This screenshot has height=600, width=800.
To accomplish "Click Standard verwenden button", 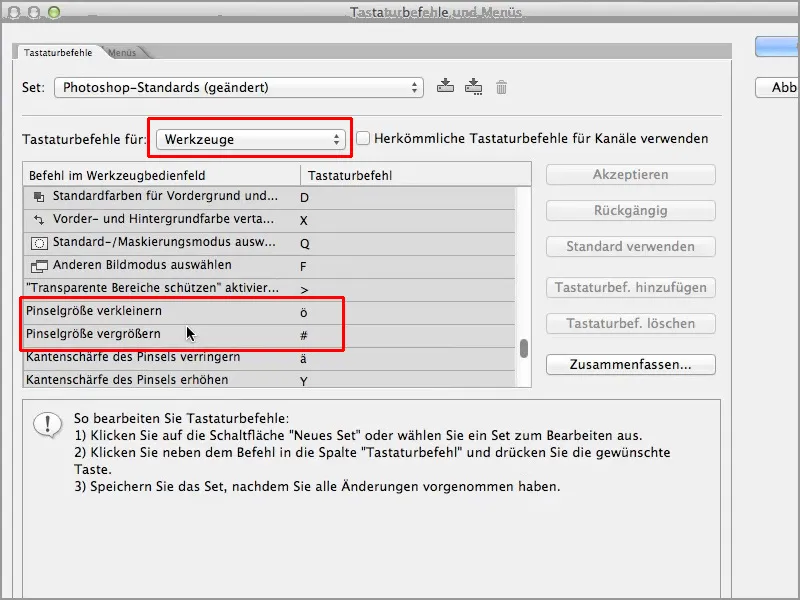I will 631,246.
